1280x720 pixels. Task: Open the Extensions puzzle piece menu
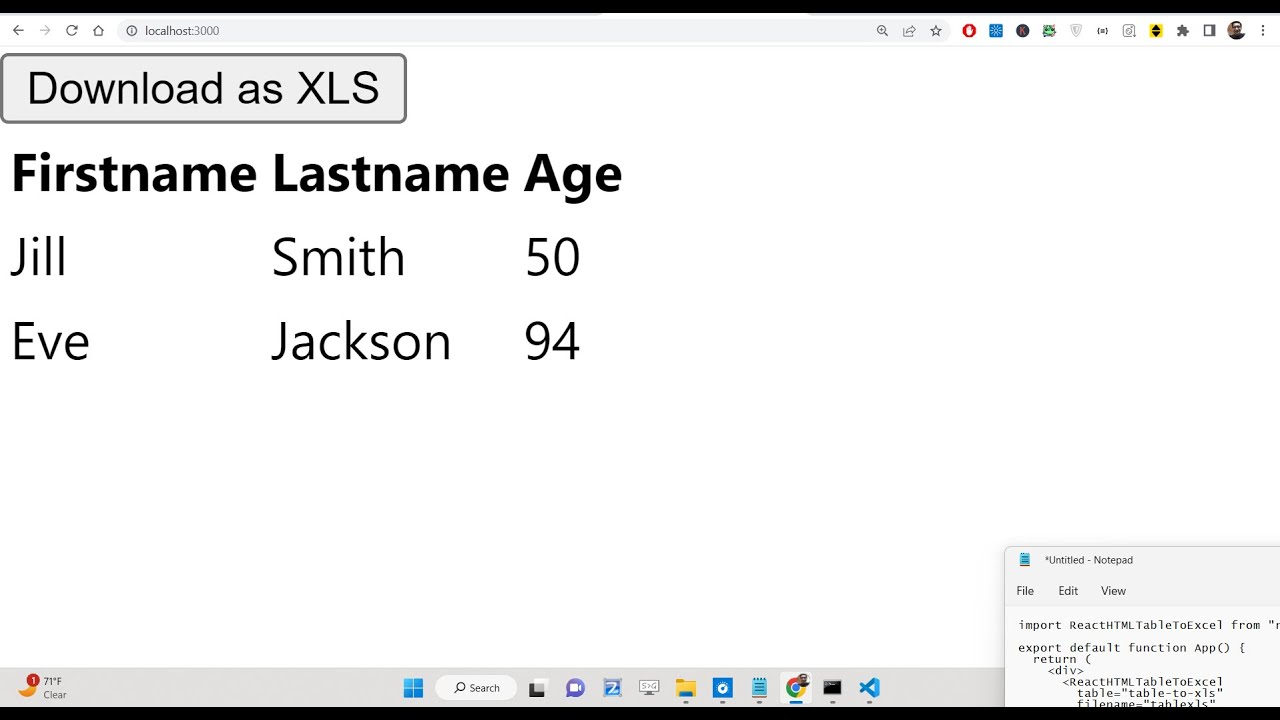[x=1183, y=31]
